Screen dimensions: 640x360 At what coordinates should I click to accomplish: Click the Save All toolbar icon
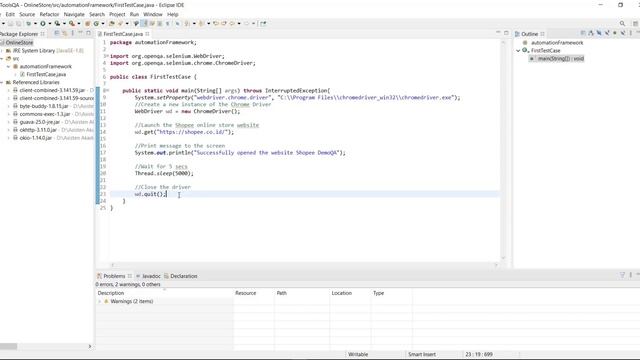click(x=18, y=24)
